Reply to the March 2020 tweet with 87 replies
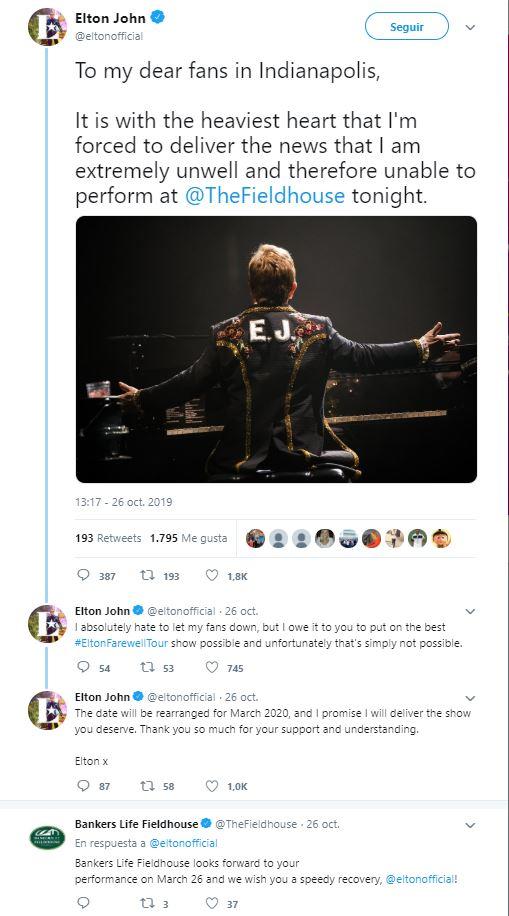Image resolution: width=509 pixels, height=916 pixels. [84, 786]
